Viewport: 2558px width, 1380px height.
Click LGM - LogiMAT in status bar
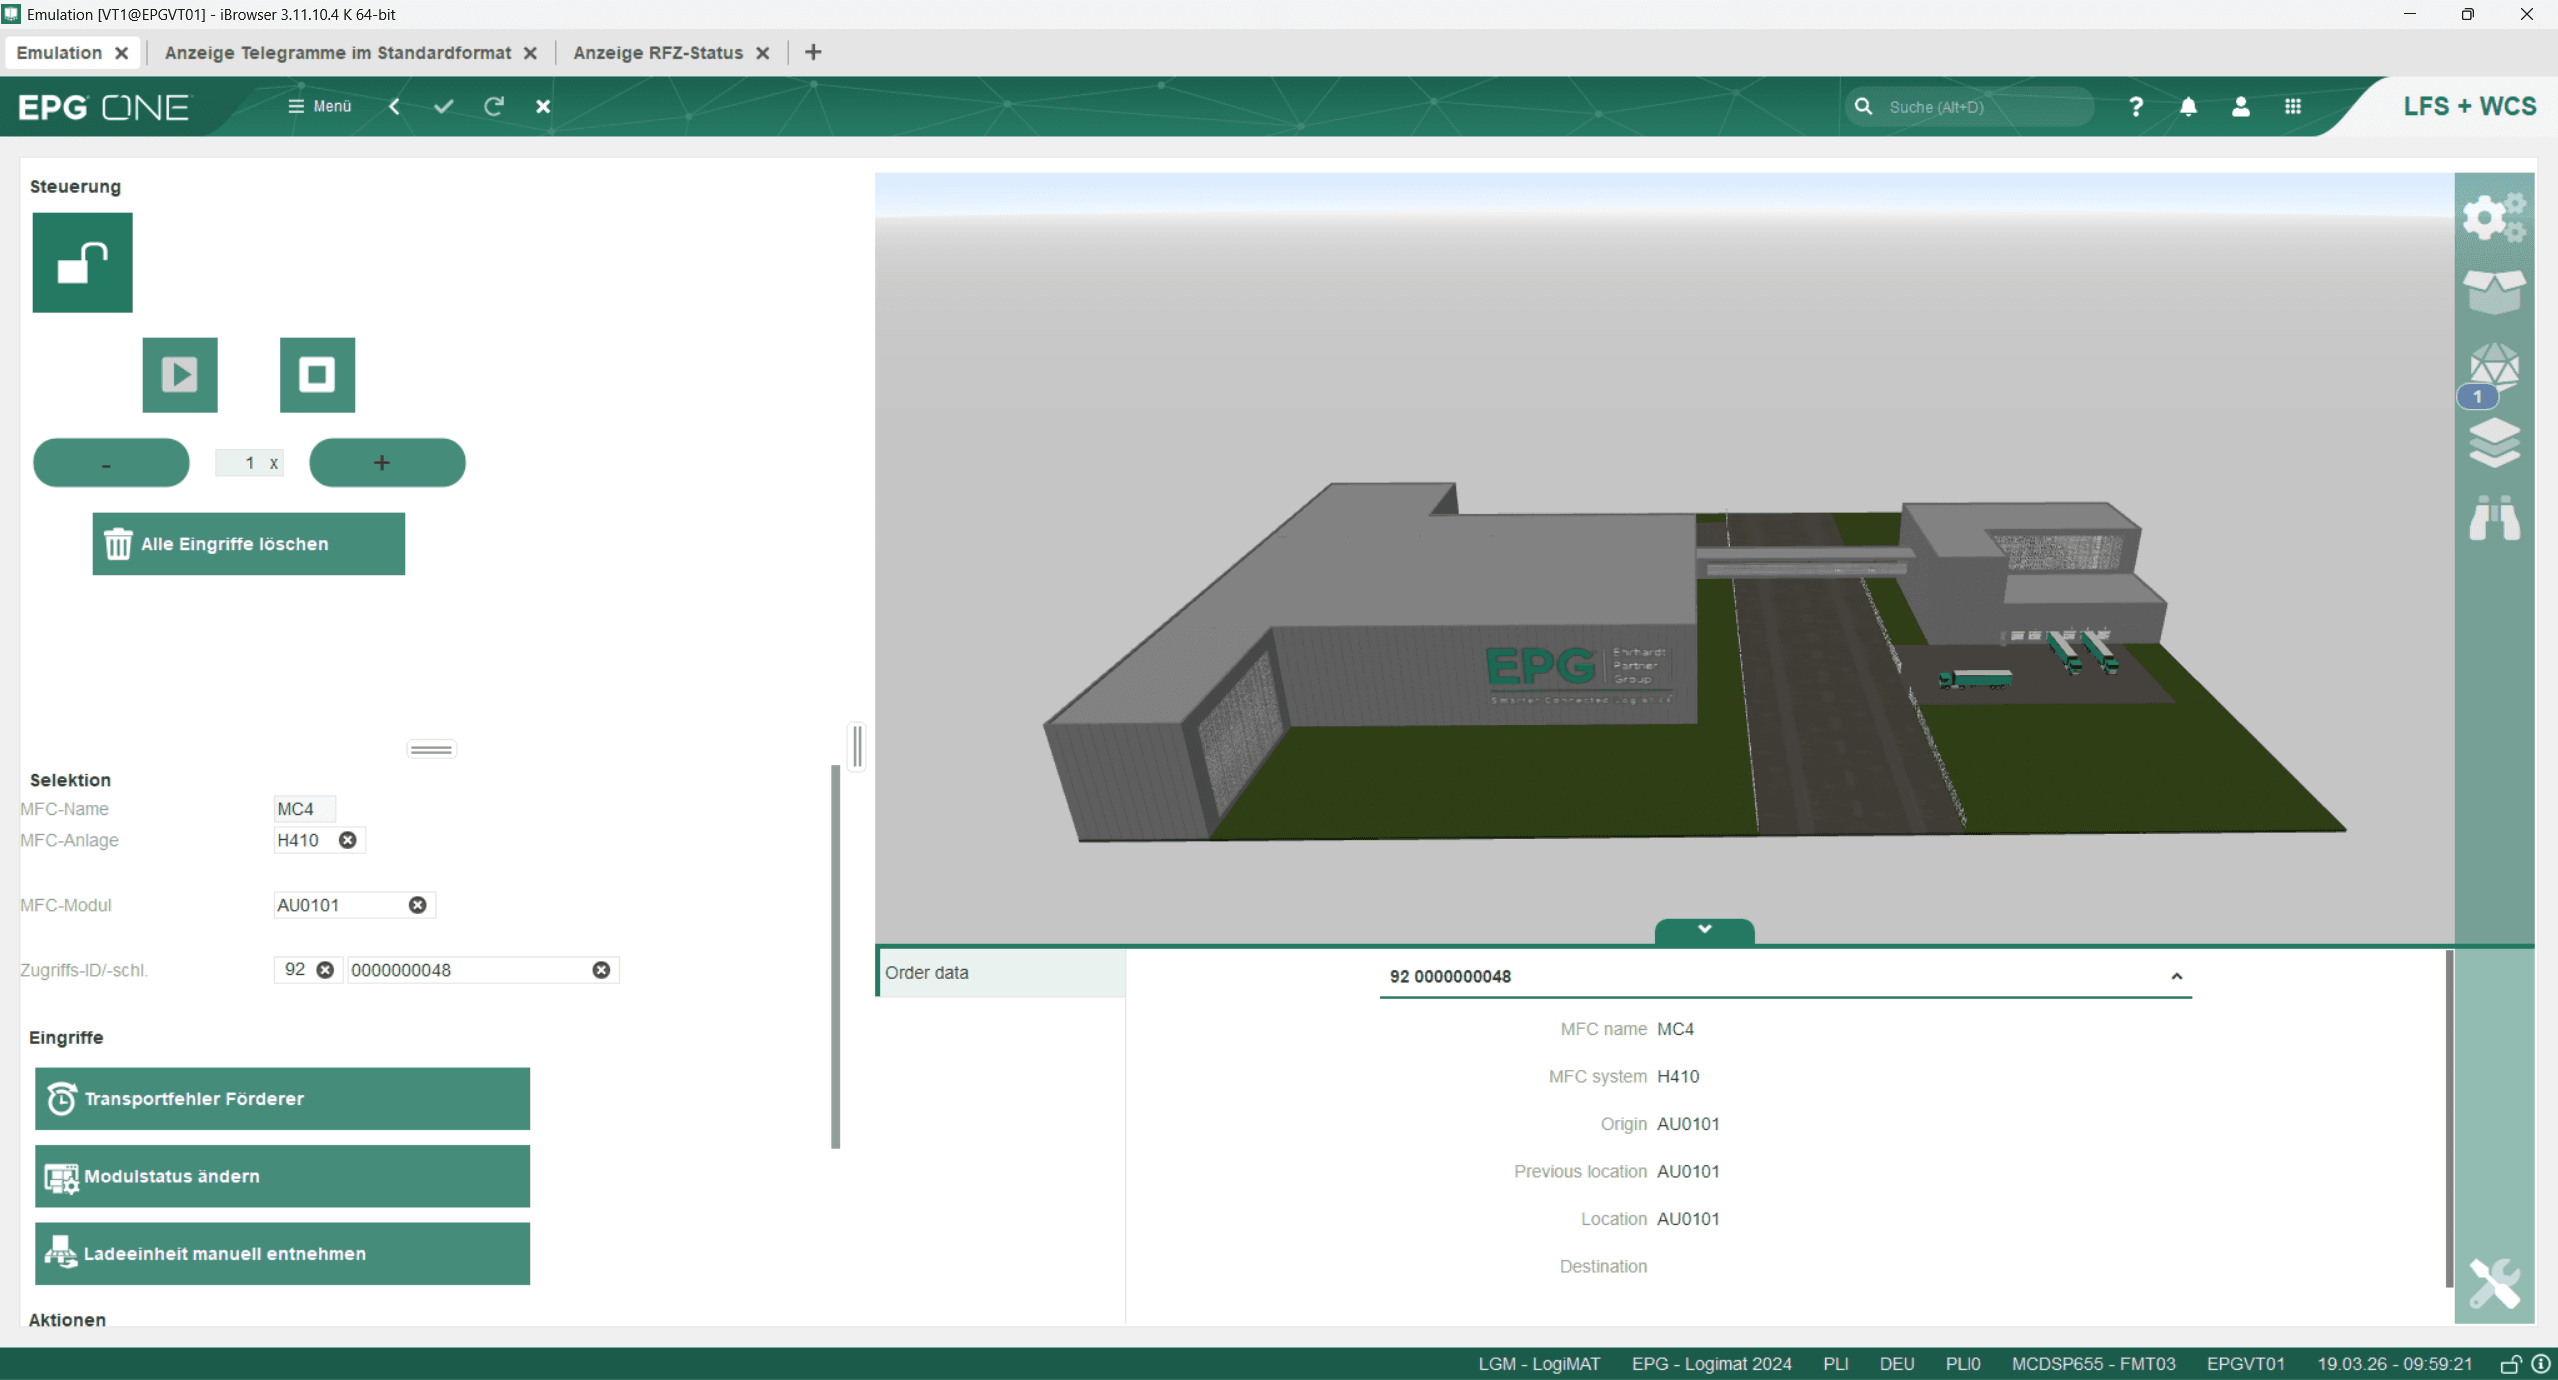pyautogui.click(x=1539, y=1364)
